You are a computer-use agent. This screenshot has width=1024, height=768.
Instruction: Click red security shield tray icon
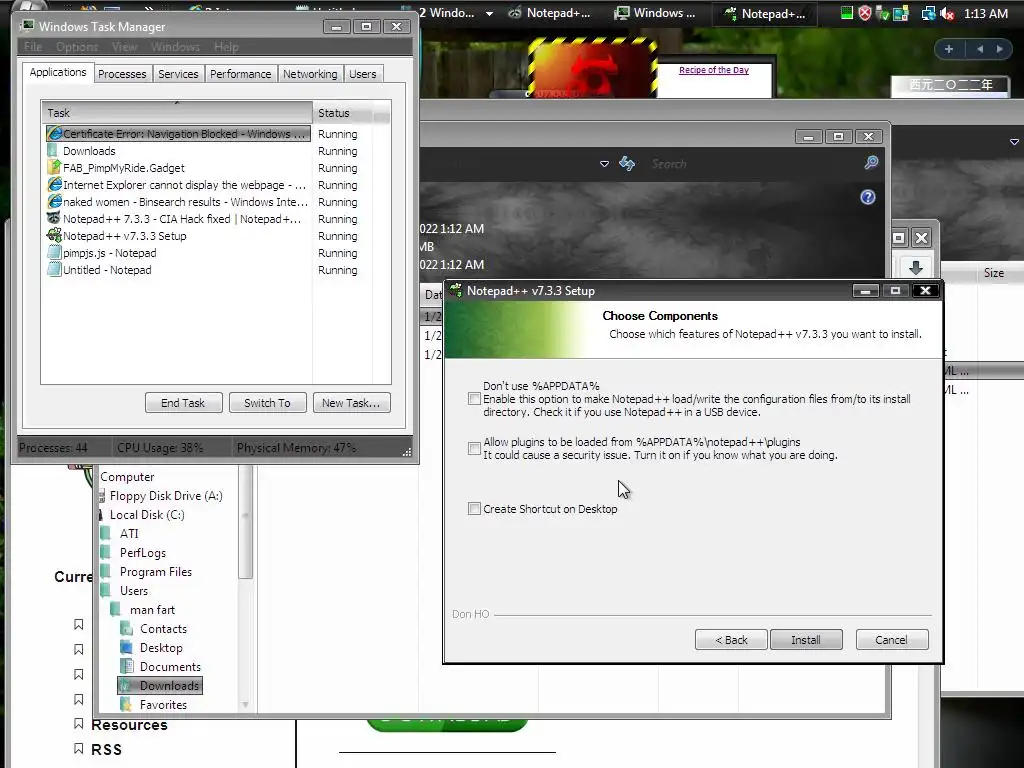pyautogui.click(x=865, y=13)
